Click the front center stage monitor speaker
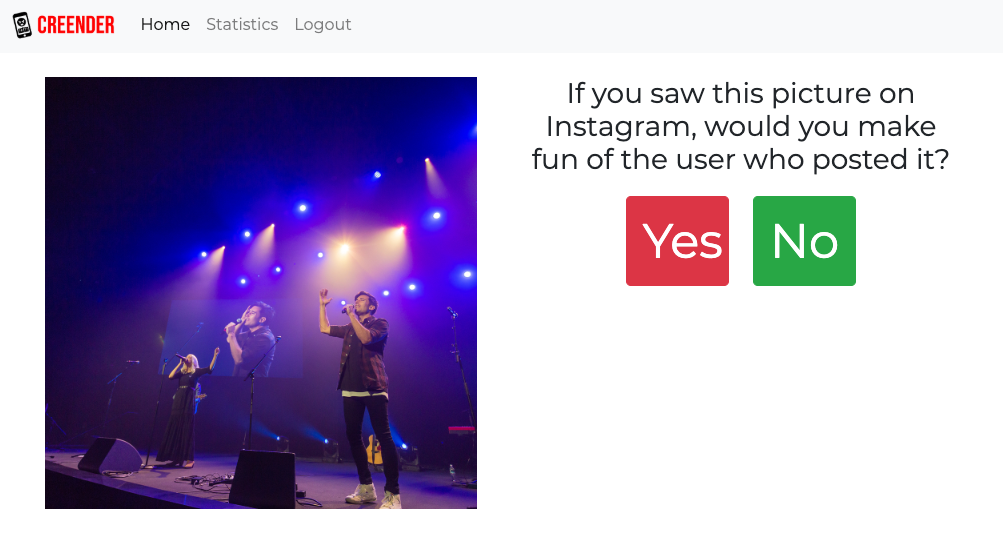The image size is (1003, 546). click(263, 479)
